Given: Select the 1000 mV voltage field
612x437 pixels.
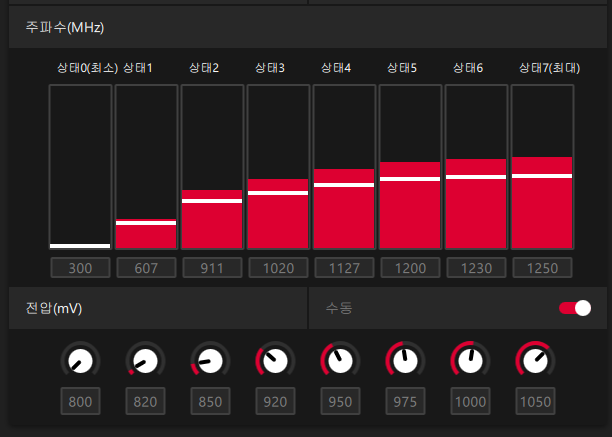Looking at the screenshot, I should [x=470, y=401].
